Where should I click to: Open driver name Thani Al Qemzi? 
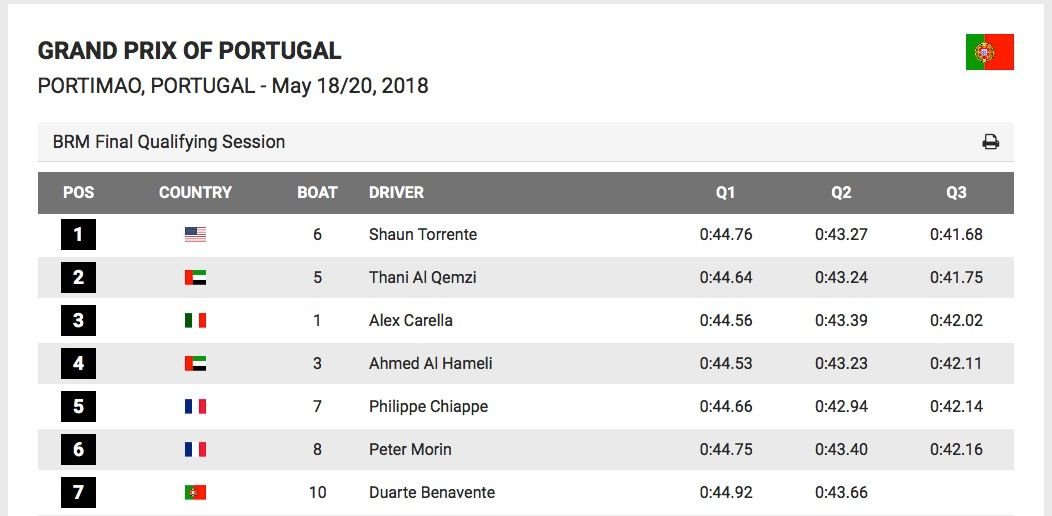point(423,277)
